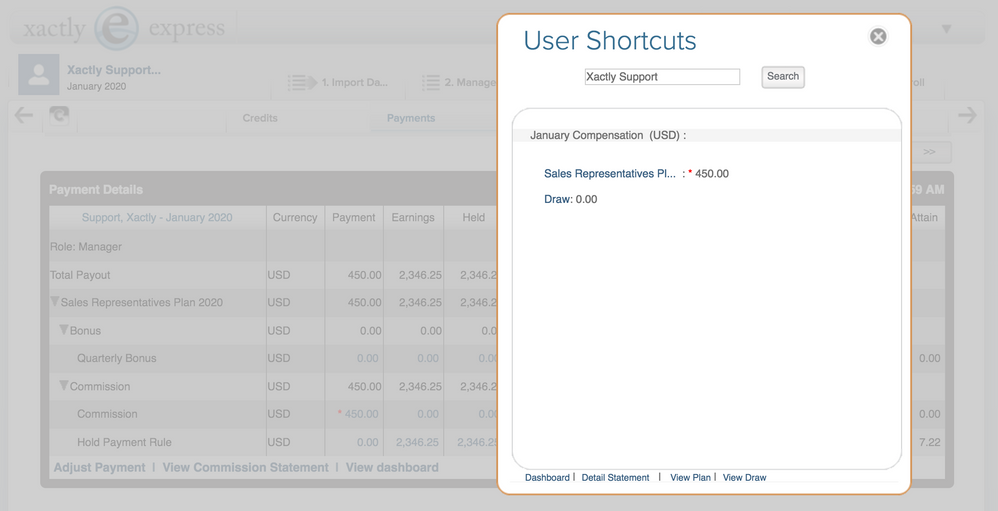
Task: Click the >> next page button
Action: click(929, 152)
